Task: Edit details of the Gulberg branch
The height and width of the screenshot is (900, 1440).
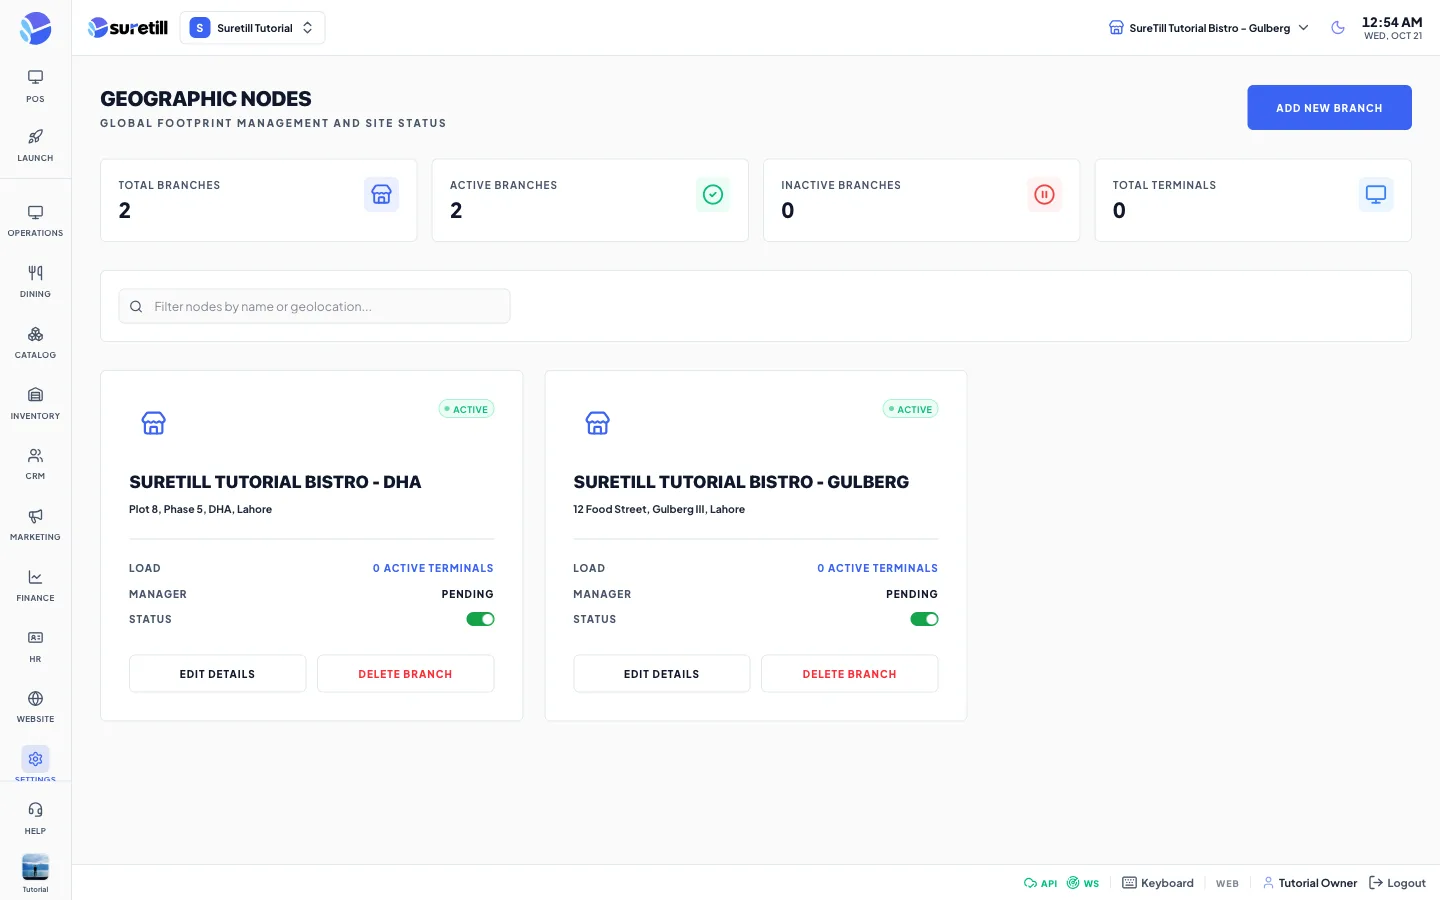Action: 661,674
